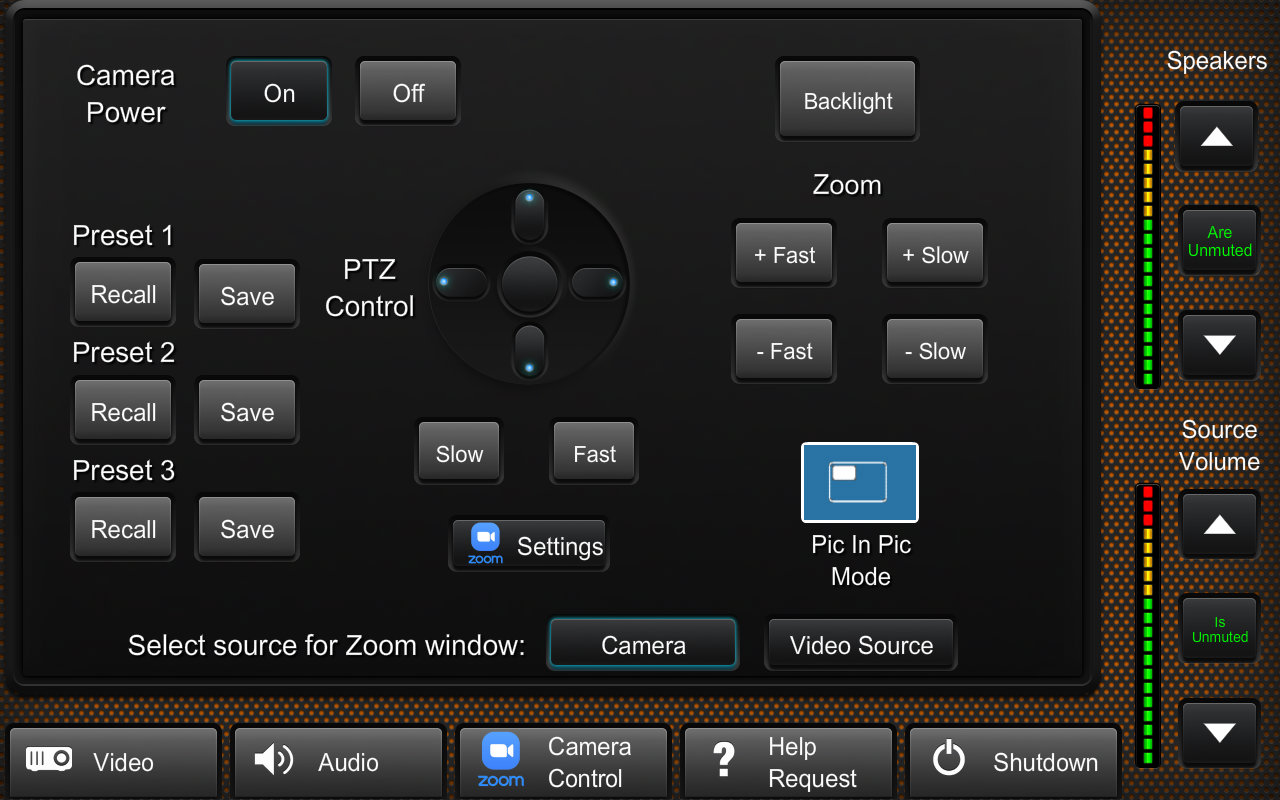Set PTZ speed to Slow

pos(459,453)
